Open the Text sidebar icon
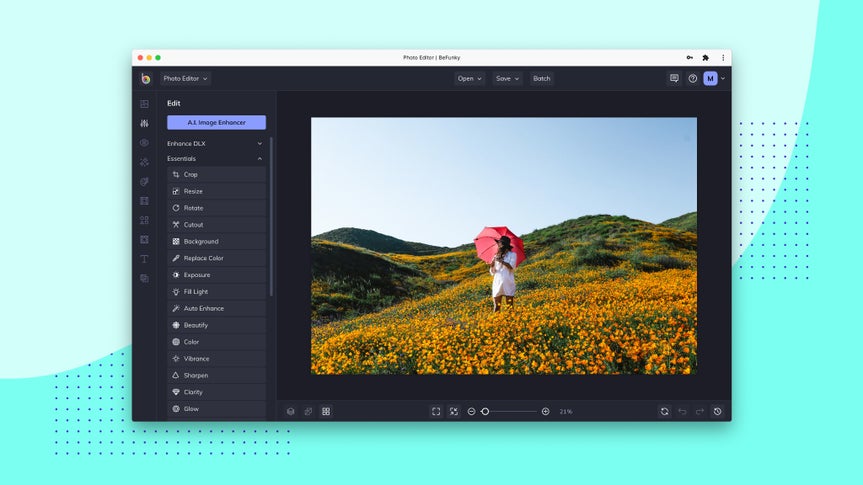 (x=144, y=259)
